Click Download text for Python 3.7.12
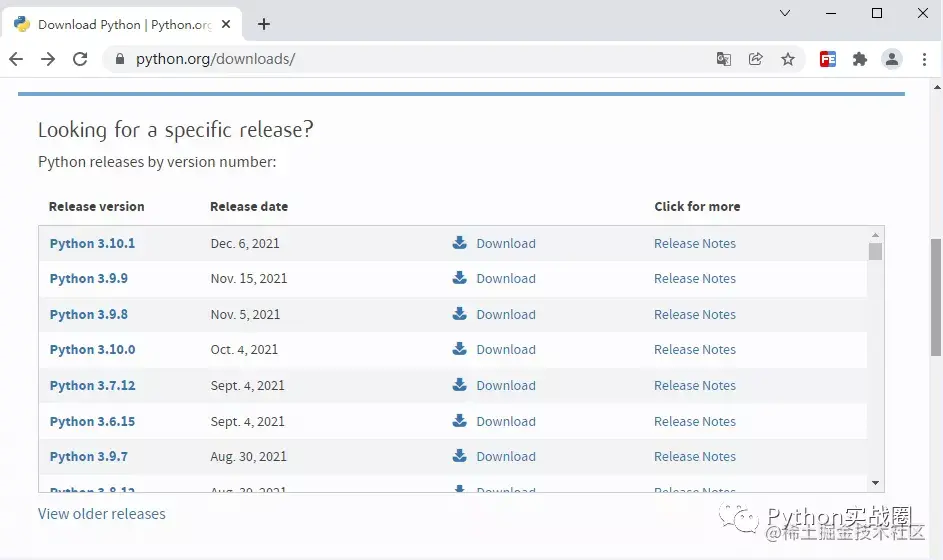The width and height of the screenshot is (943, 560). [x=506, y=386]
